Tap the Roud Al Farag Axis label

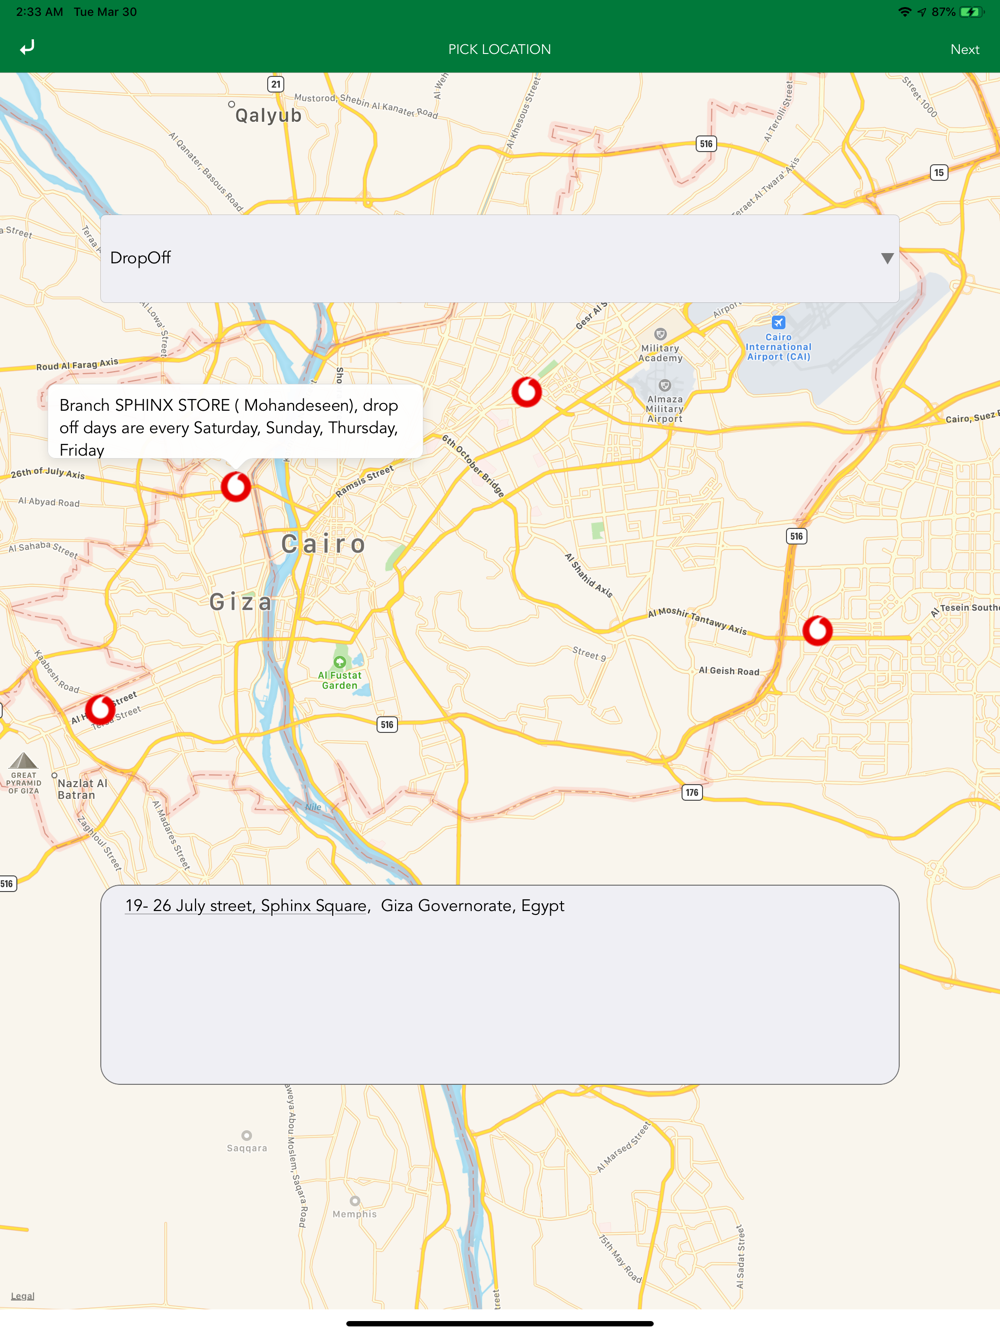click(x=77, y=365)
